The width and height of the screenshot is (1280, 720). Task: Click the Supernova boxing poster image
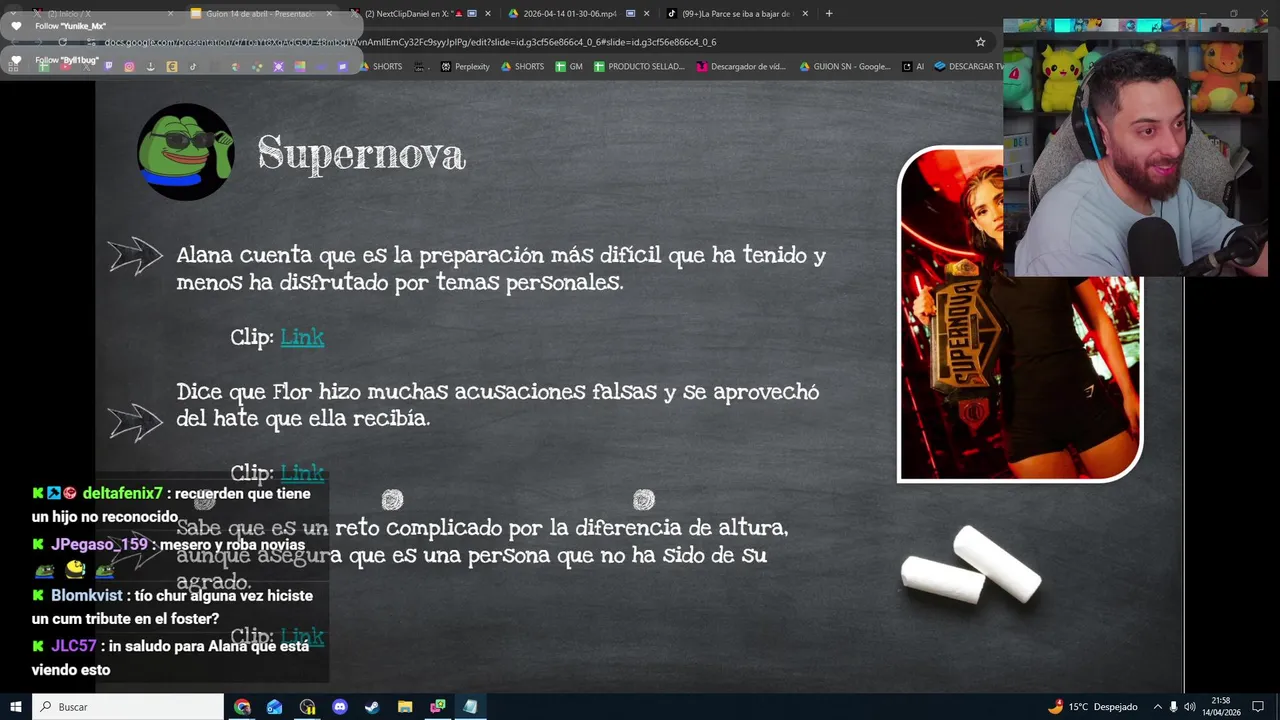pyautogui.click(x=1020, y=314)
